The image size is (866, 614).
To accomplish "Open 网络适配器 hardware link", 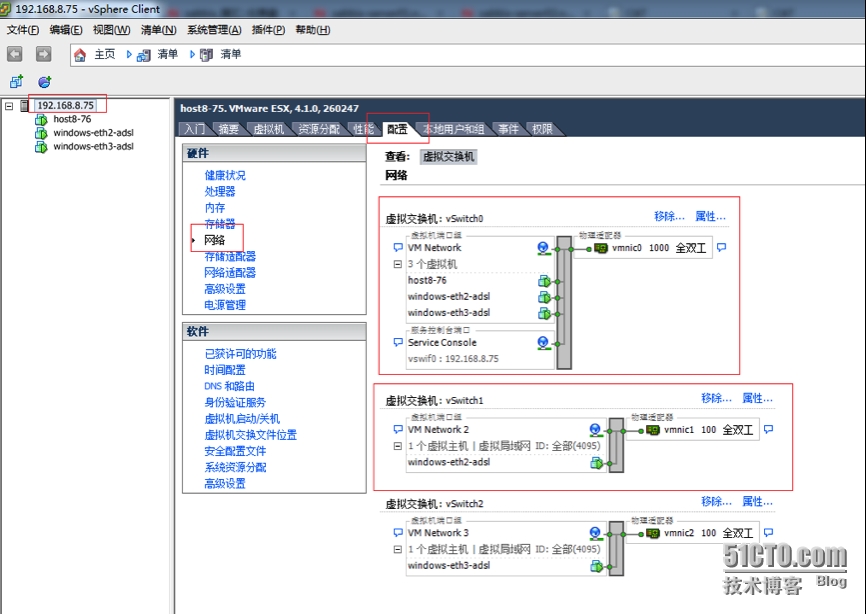I will pyautogui.click(x=230, y=273).
